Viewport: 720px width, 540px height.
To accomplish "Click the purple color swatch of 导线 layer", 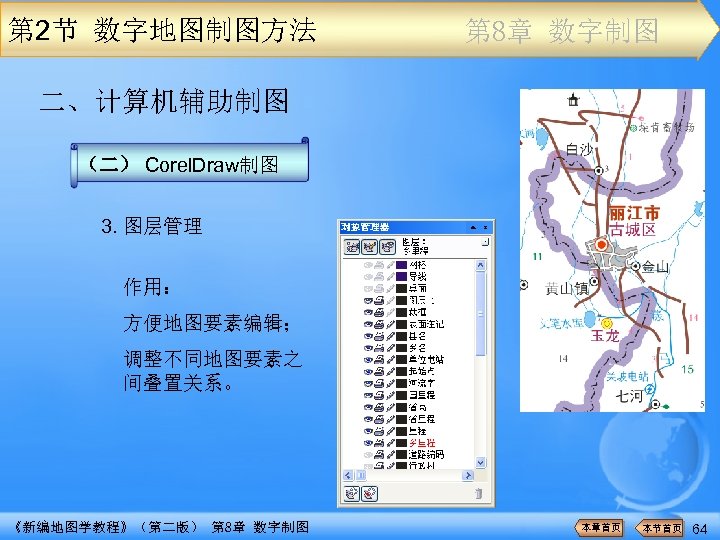I will (402, 276).
